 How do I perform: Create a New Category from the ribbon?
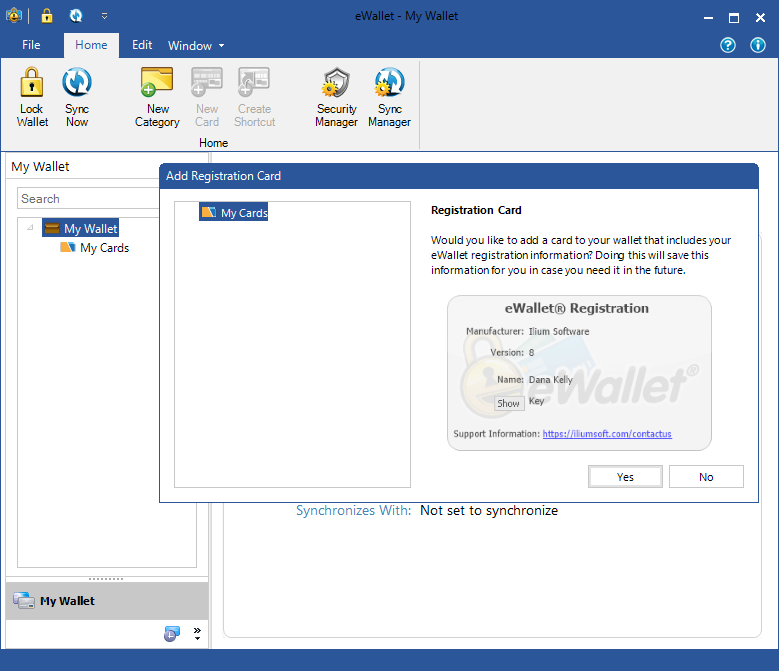(x=157, y=97)
